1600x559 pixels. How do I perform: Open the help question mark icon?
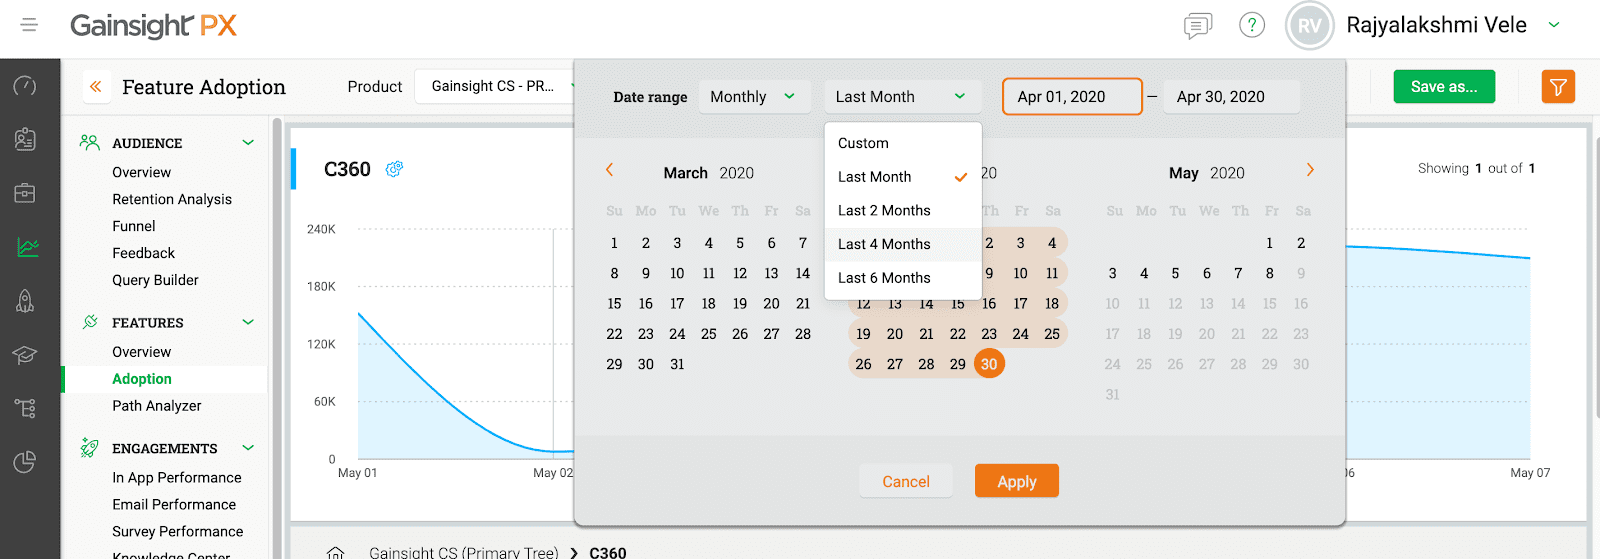1252,25
